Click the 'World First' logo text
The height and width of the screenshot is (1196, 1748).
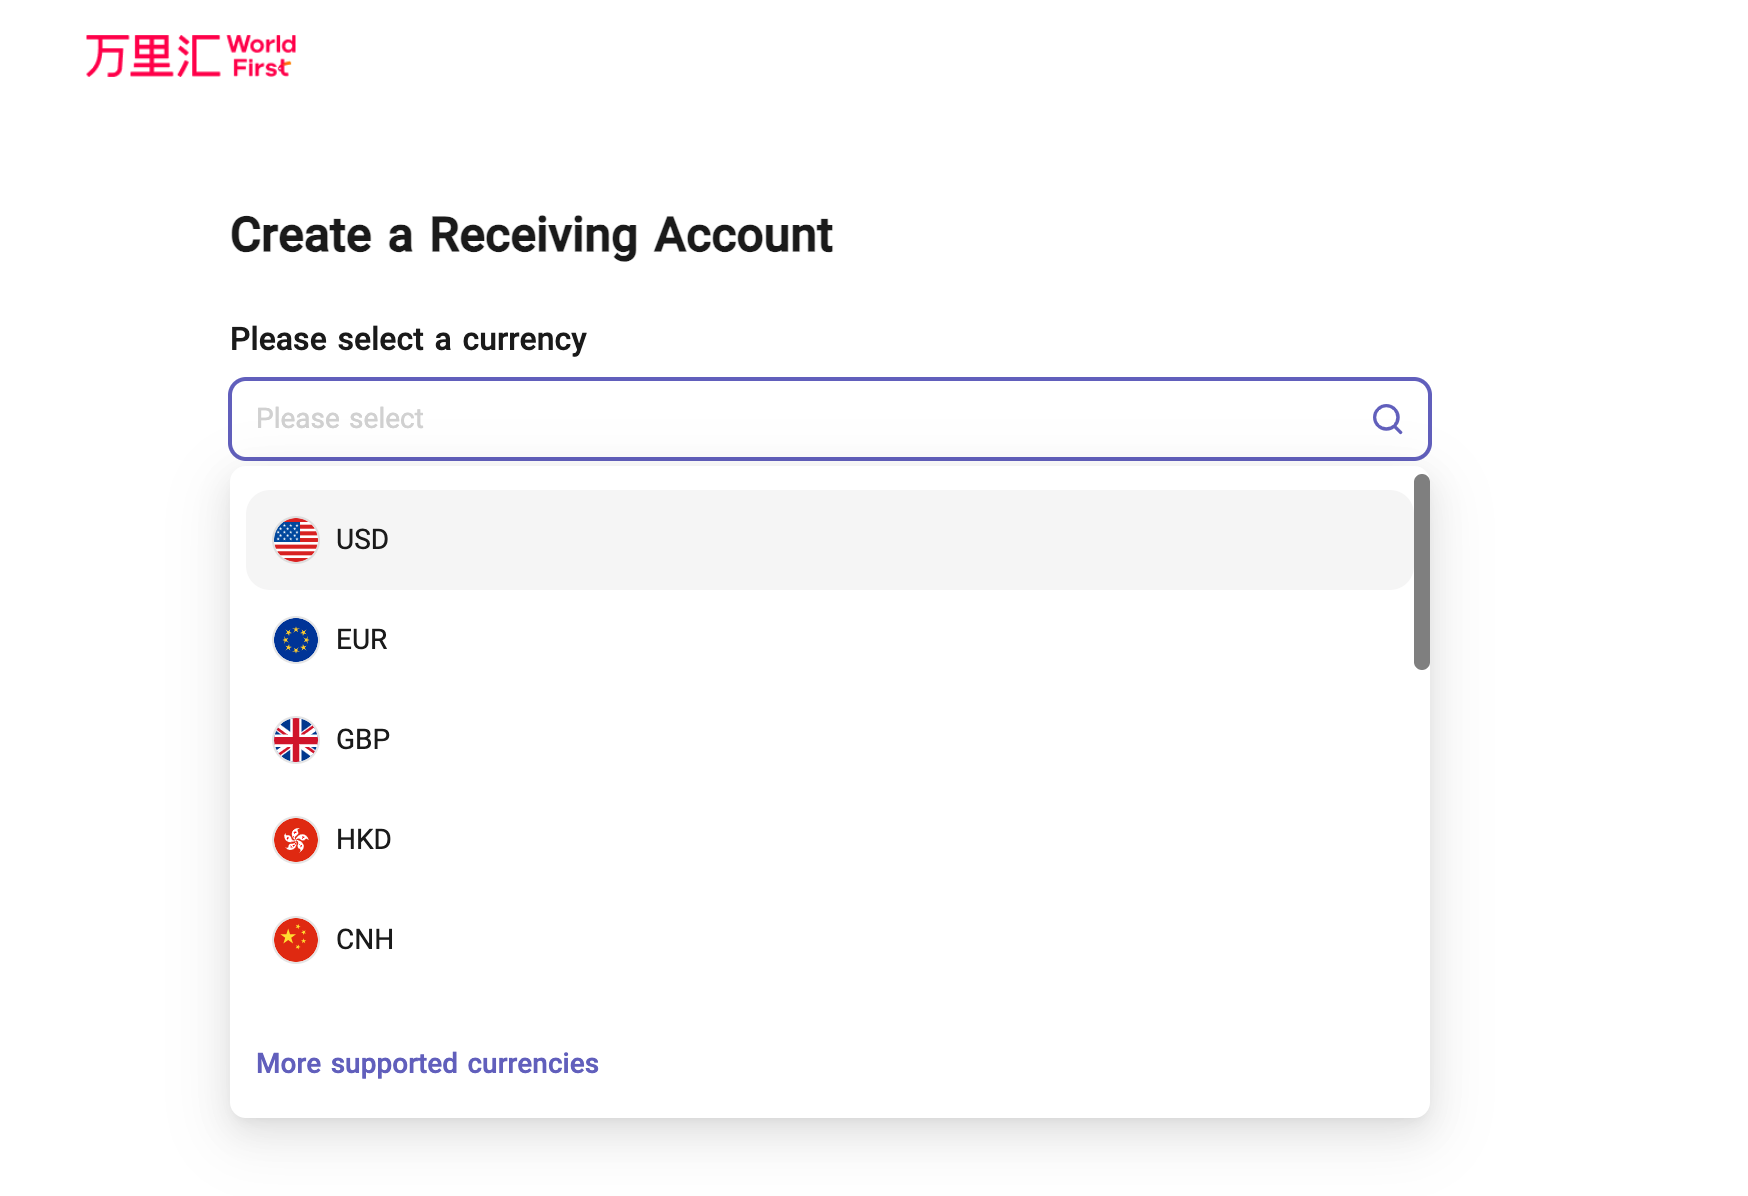click(262, 56)
